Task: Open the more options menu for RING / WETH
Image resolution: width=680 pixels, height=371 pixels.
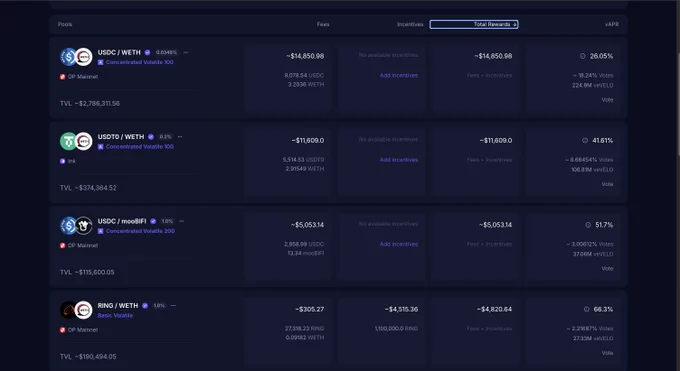Action: coord(173,305)
